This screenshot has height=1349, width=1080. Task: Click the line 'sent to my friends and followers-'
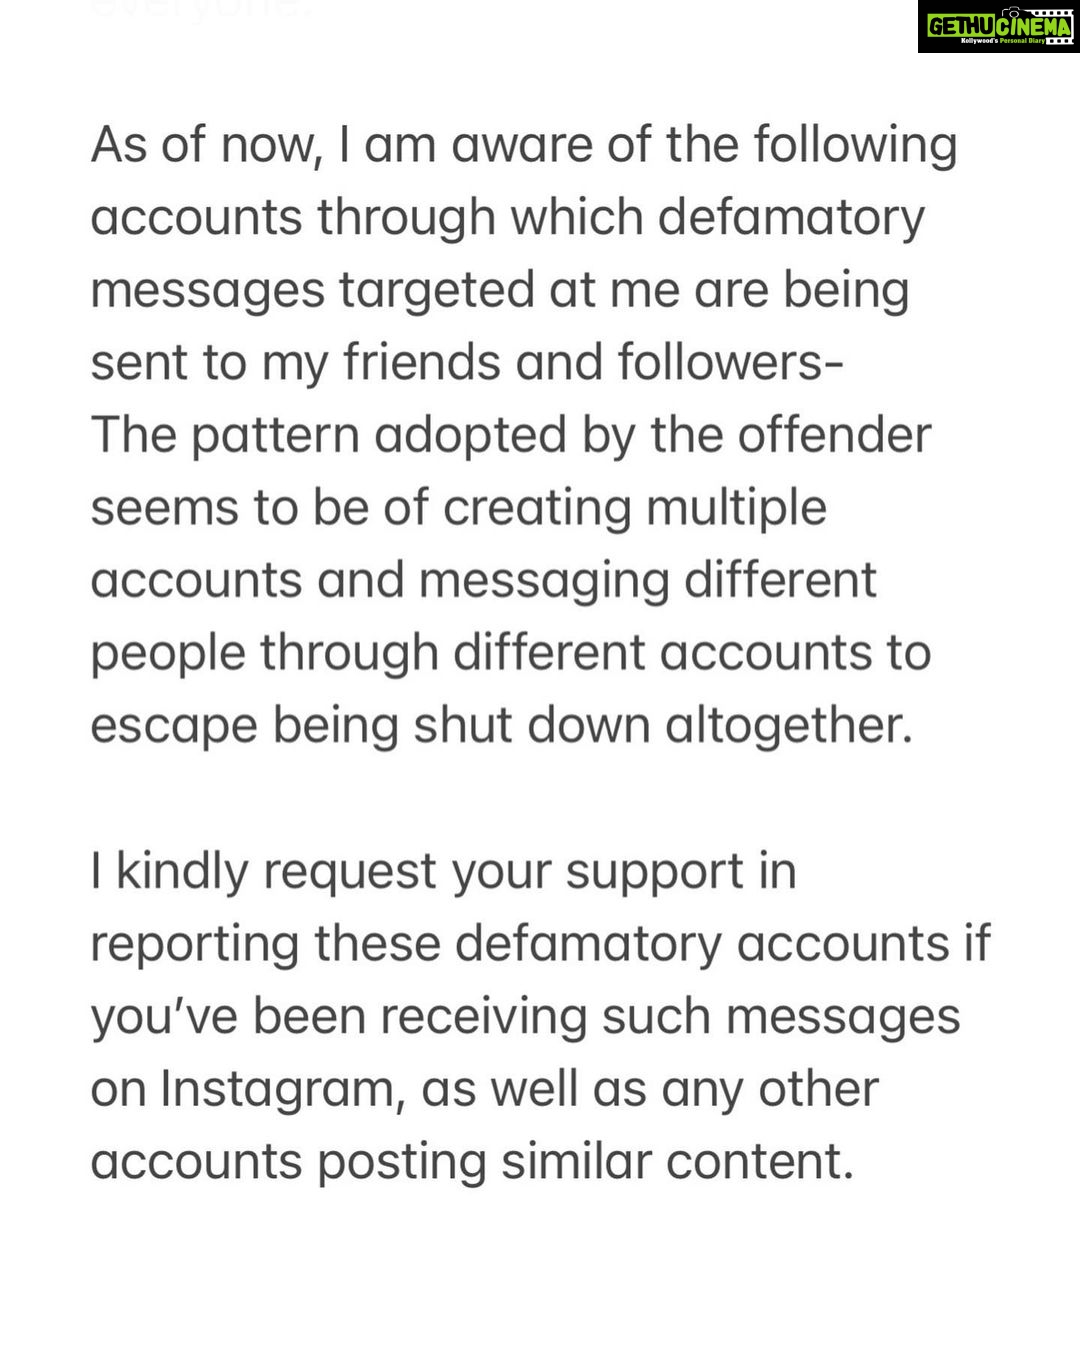pos(467,362)
